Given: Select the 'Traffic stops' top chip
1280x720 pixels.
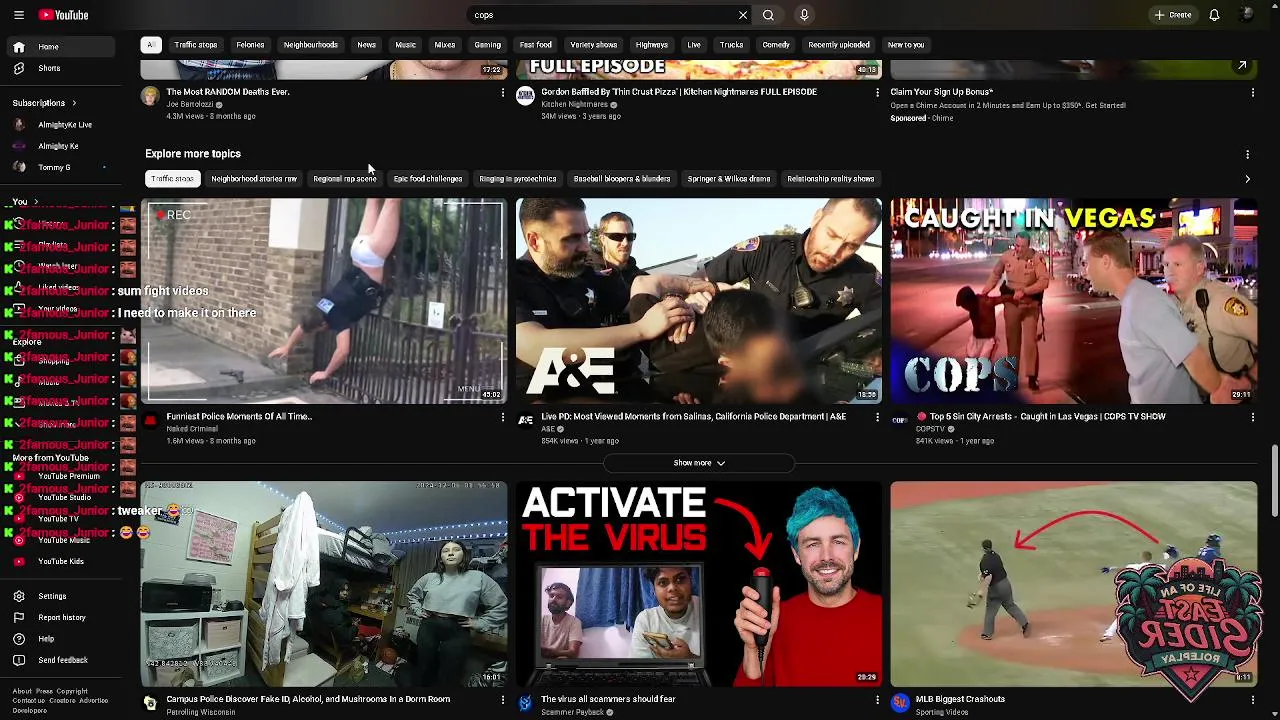Looking at the screenshot, I should click(x=195, y=45).
